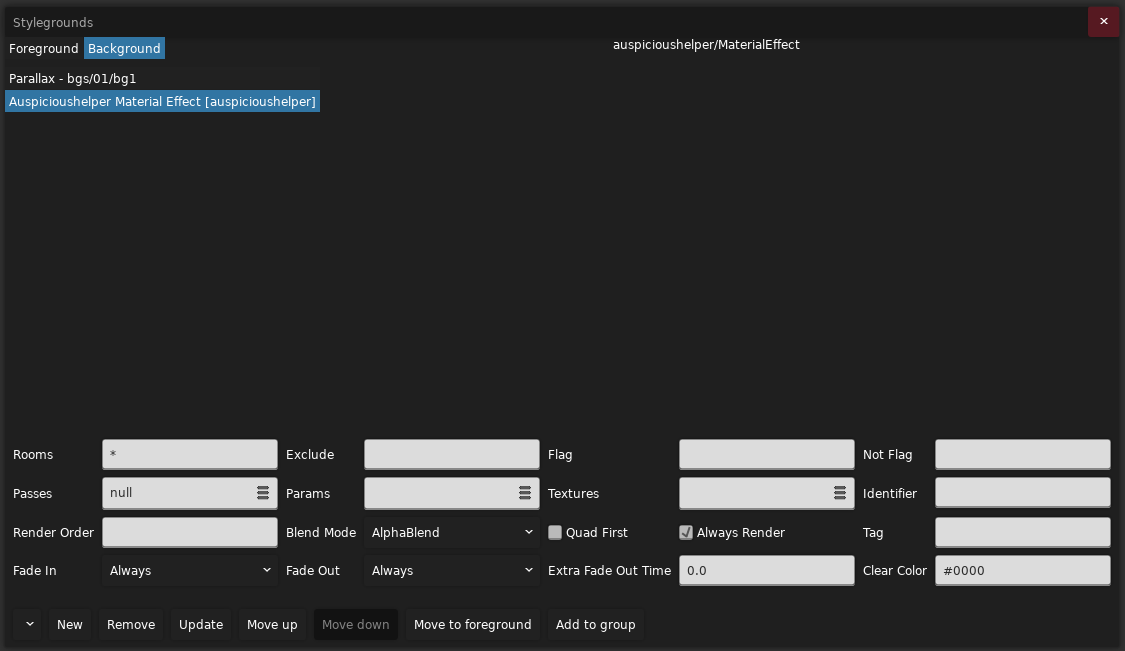Focus the Identifier input field
The height and width of the screenshot is (651, 1125).
[x=1022, y=493]
